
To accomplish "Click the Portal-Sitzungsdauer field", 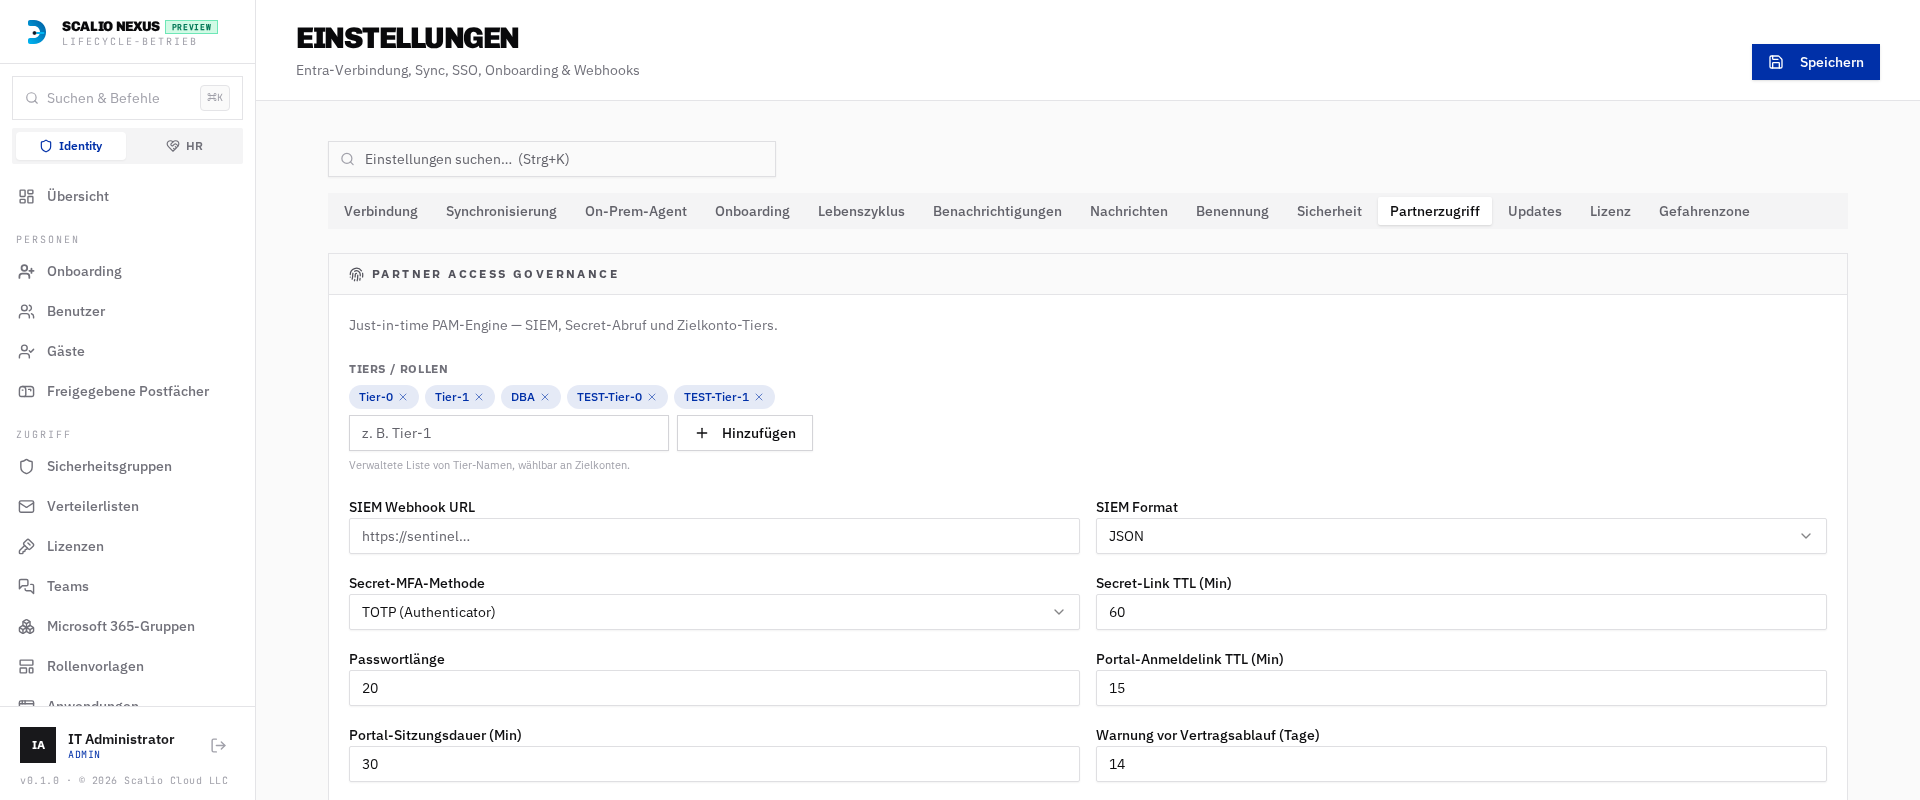I will pos(714,764).
